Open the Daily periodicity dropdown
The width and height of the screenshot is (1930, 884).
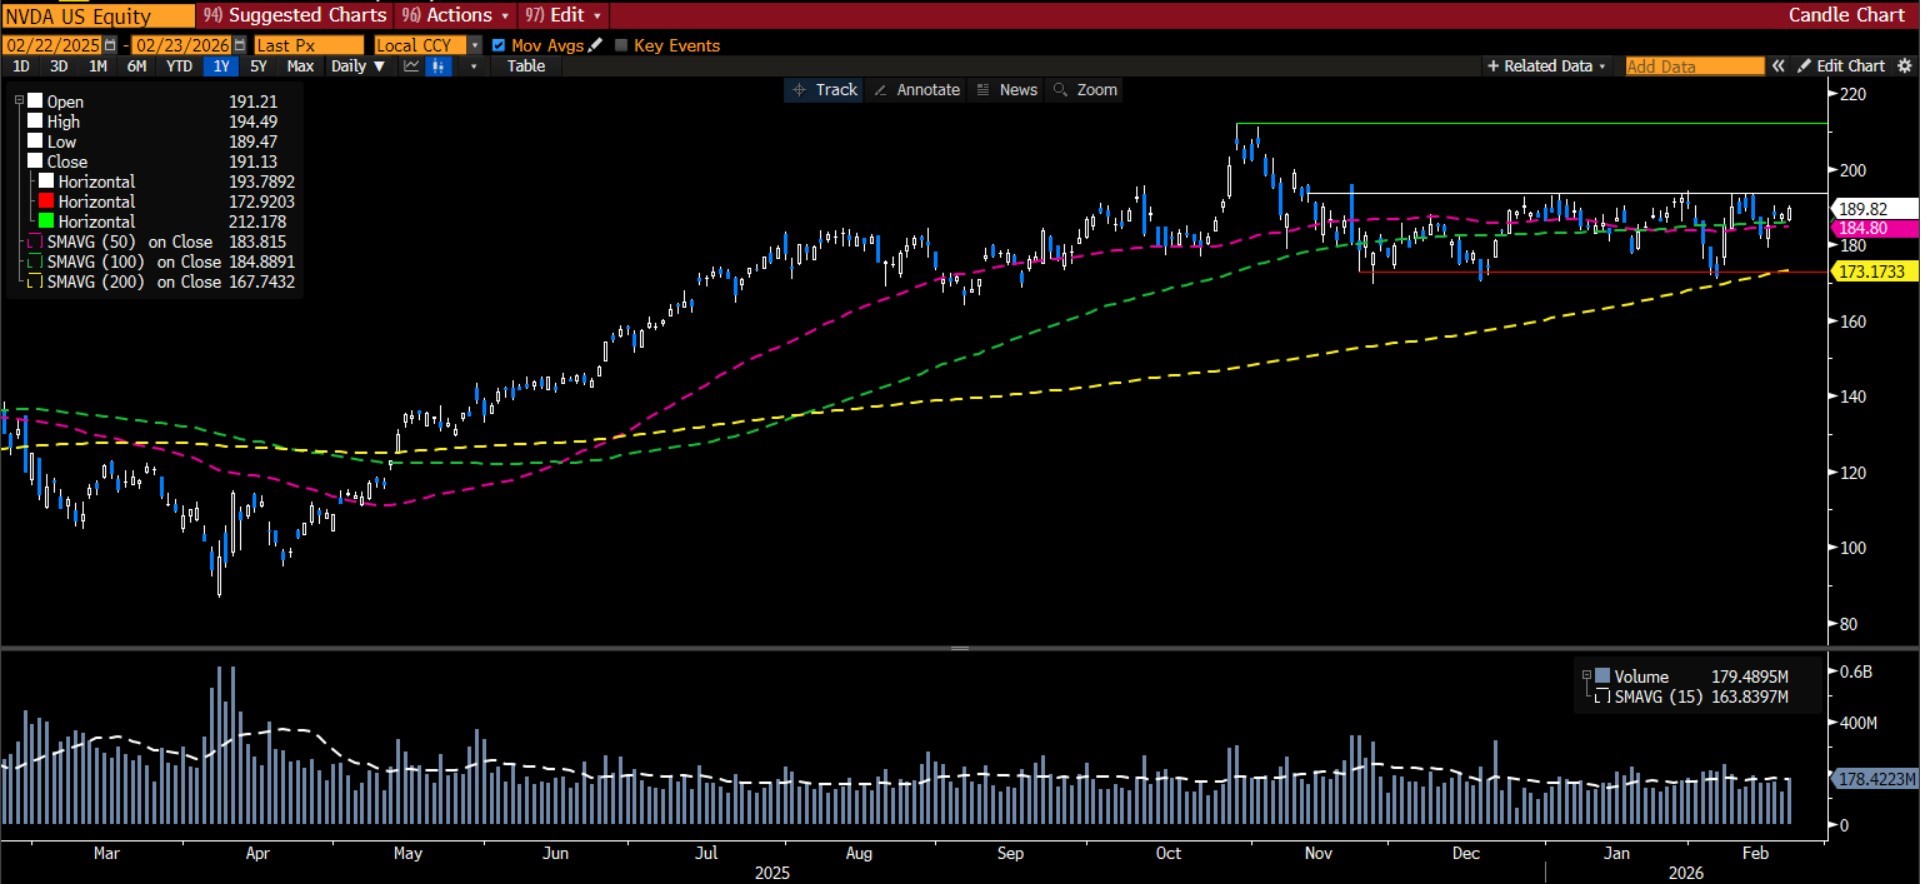[x=358, y=67]
